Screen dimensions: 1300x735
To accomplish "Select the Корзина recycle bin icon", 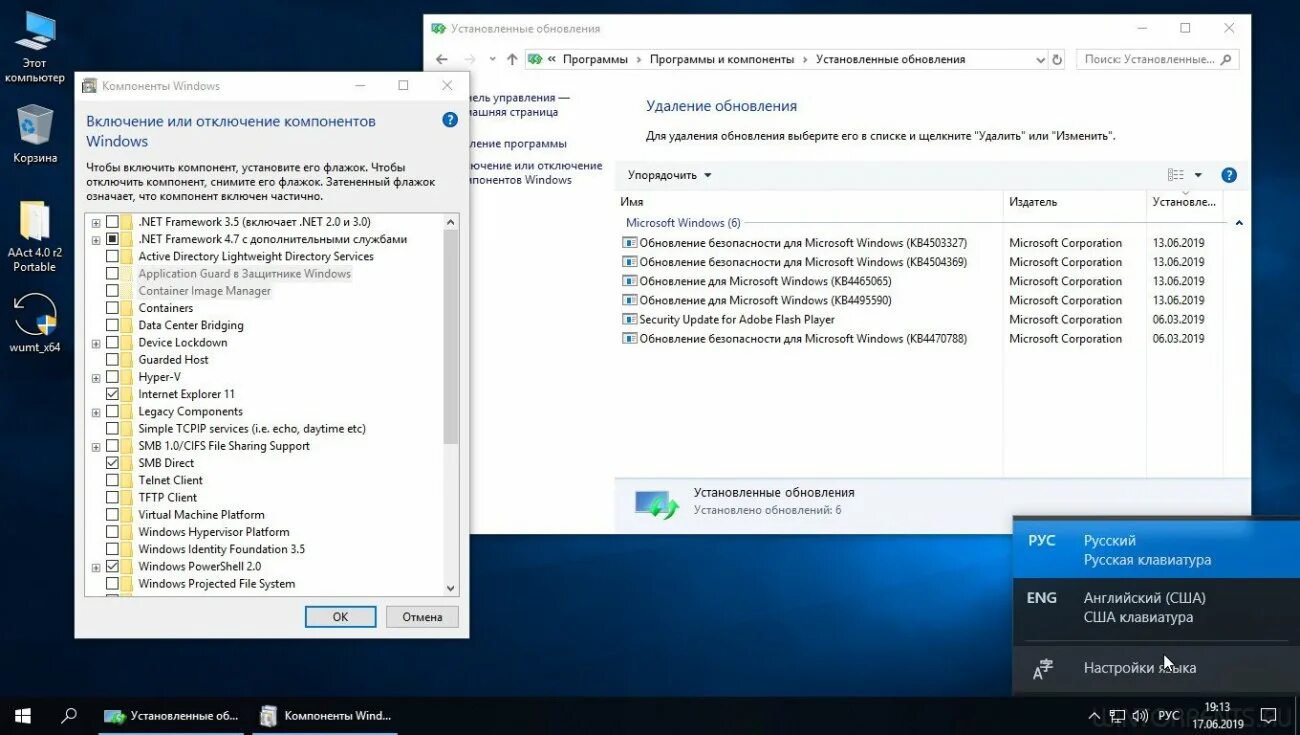I will (35, 133).
